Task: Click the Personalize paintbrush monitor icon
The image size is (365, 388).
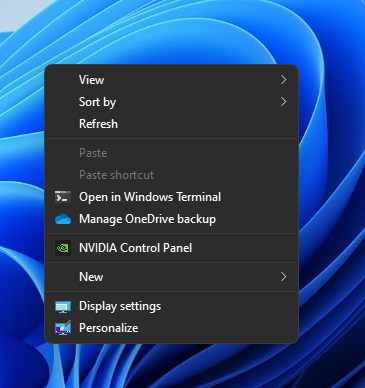Action: tap(63, 328)
